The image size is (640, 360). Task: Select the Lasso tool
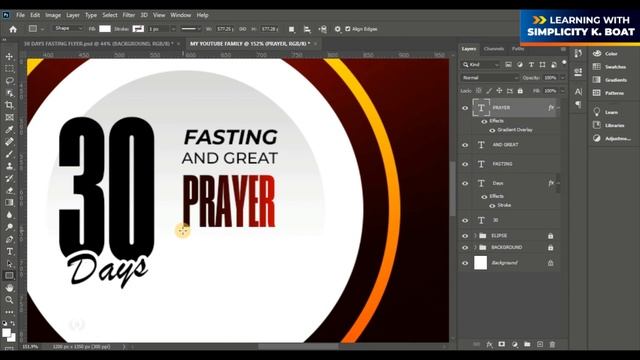(9, 80)
